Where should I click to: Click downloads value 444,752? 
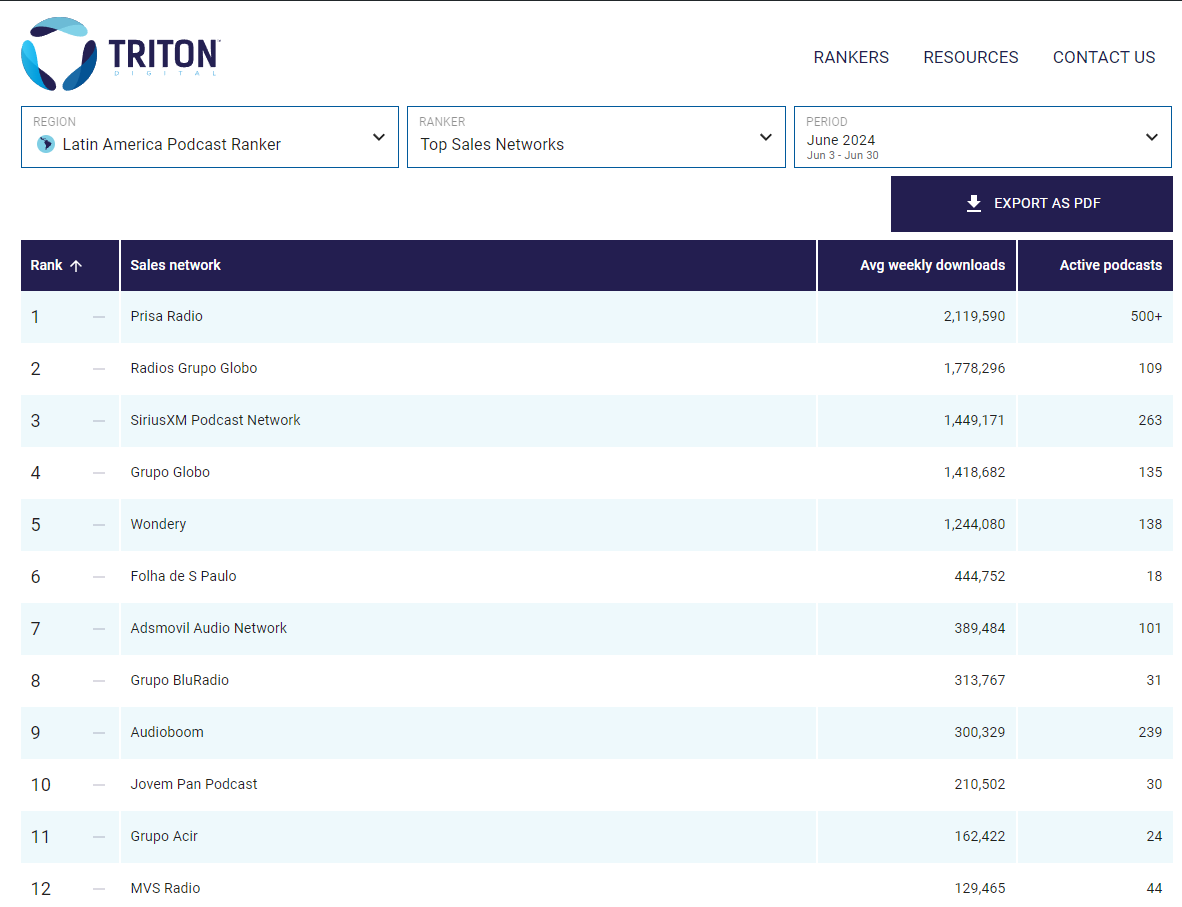(x=979, y=576)
